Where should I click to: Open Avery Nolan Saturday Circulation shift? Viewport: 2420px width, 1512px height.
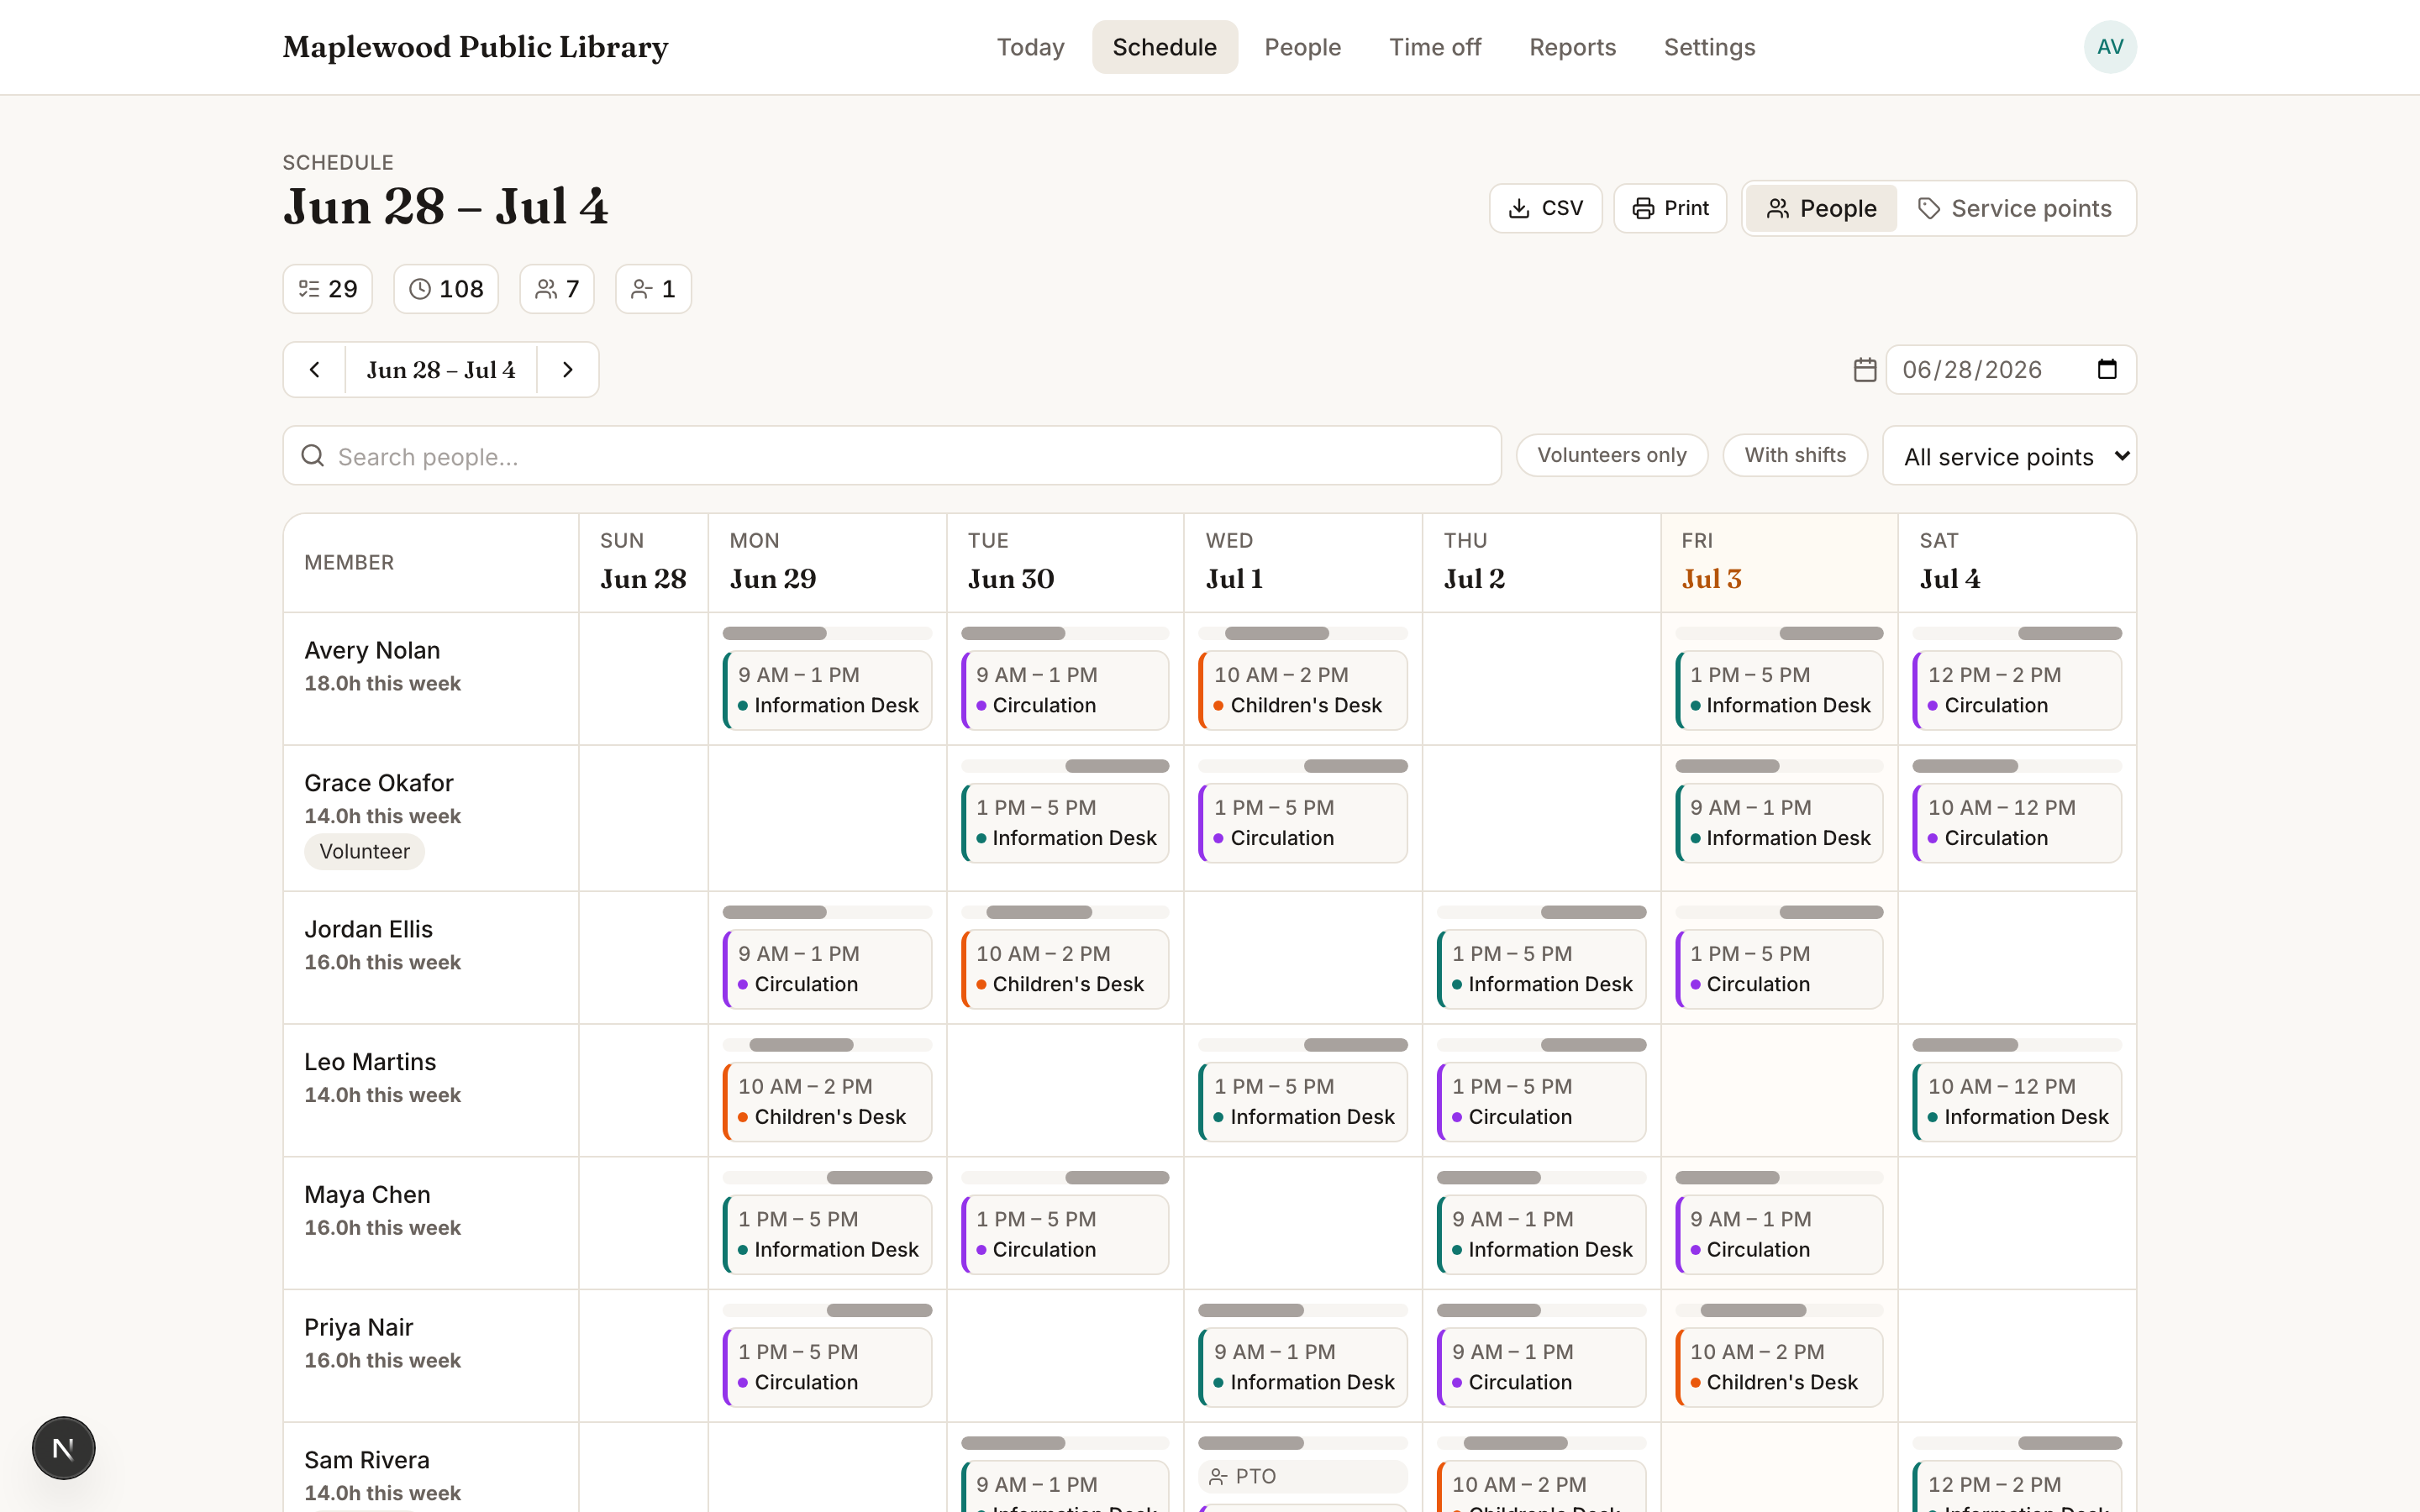[x=2017, y=690]
